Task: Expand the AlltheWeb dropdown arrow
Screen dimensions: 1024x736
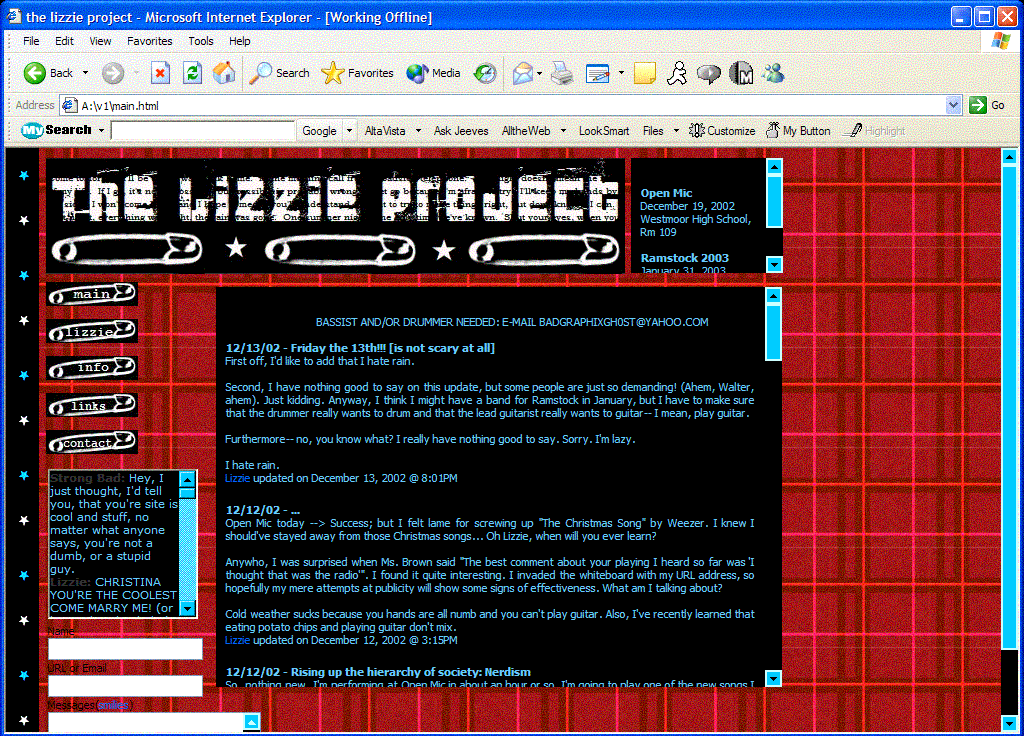Action: click(x=563, y=131)
